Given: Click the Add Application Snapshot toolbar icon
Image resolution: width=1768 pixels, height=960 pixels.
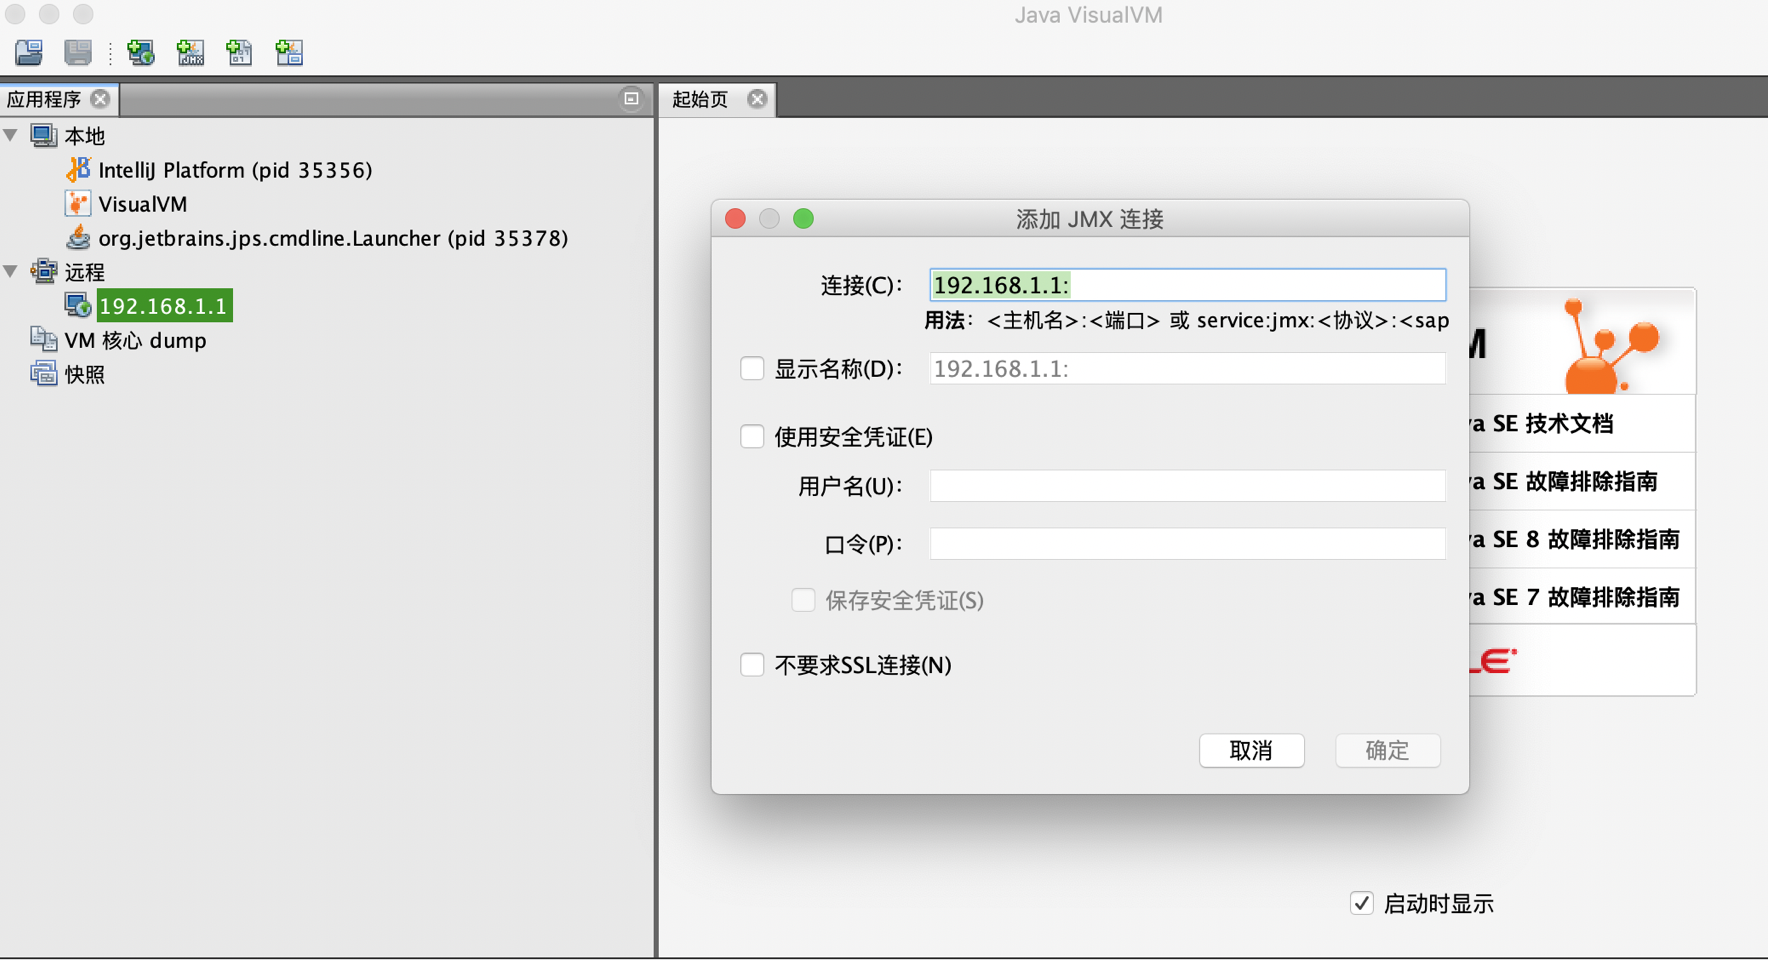Looking at the screenshot, I should 289,52.
